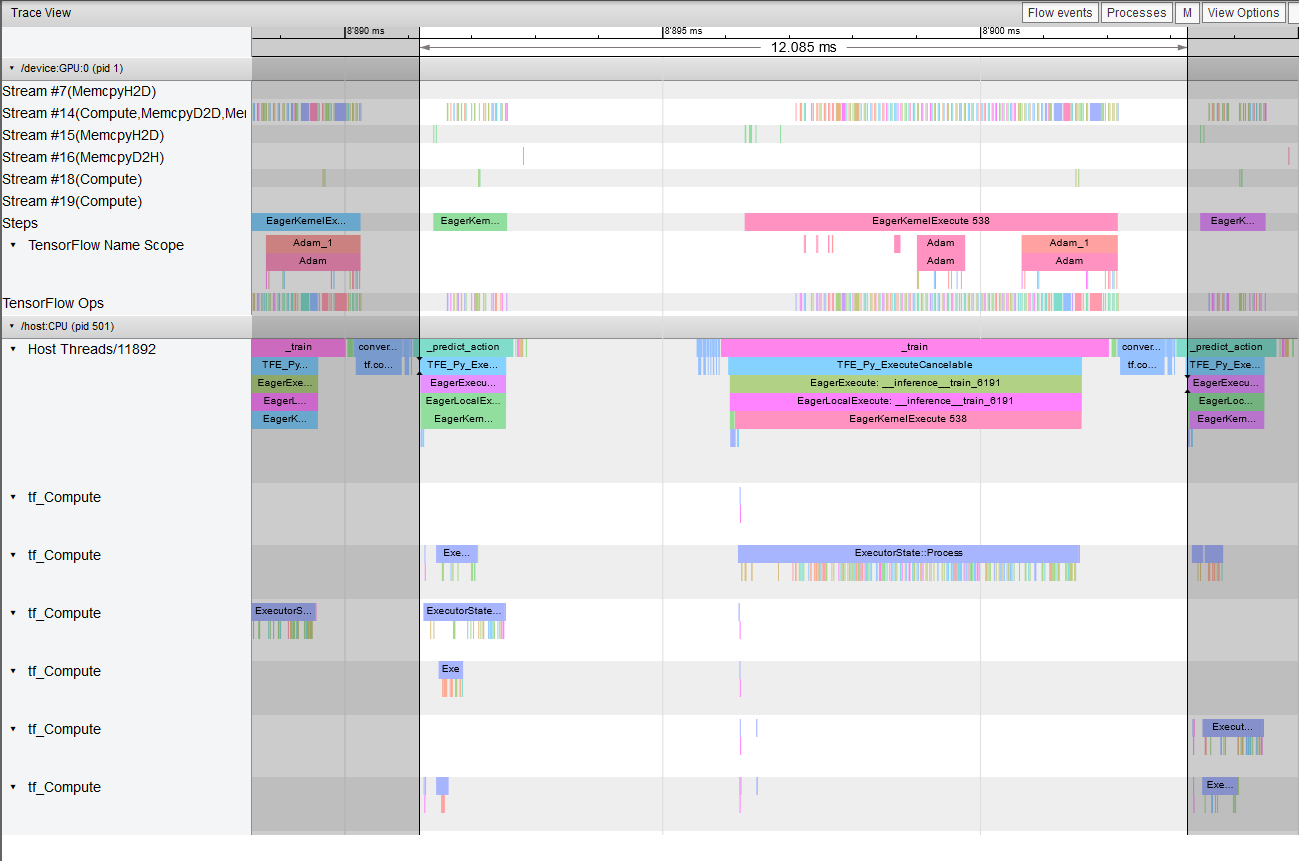Select the EagerExecute __inference__train_6191 event
Screen dimensions: 1299x861
click(905, 383)
